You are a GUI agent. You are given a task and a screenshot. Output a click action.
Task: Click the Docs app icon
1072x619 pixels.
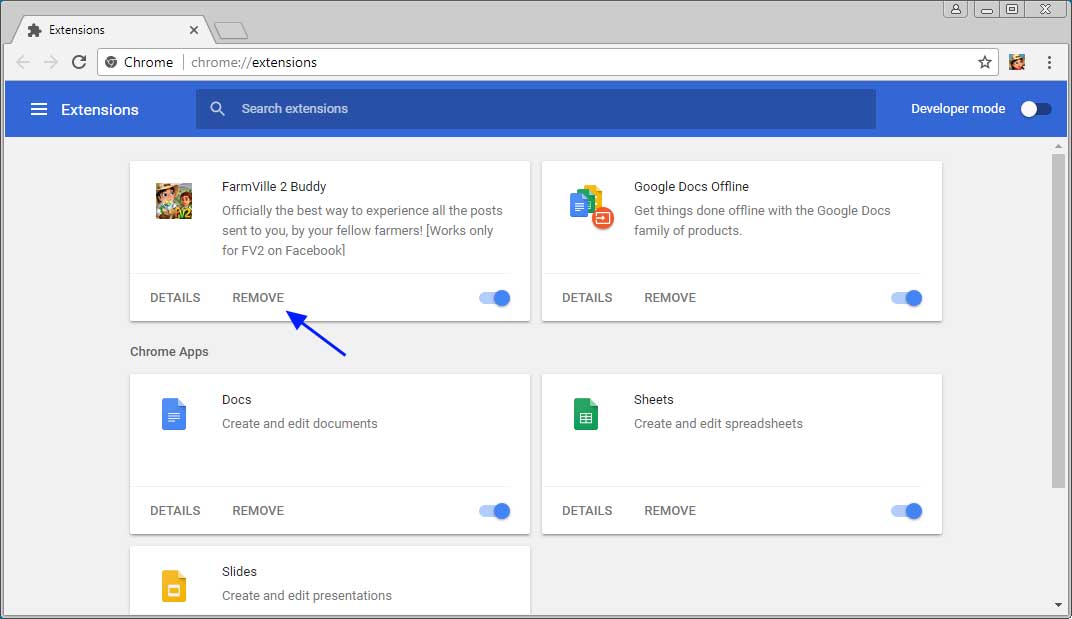pos(174,413)
